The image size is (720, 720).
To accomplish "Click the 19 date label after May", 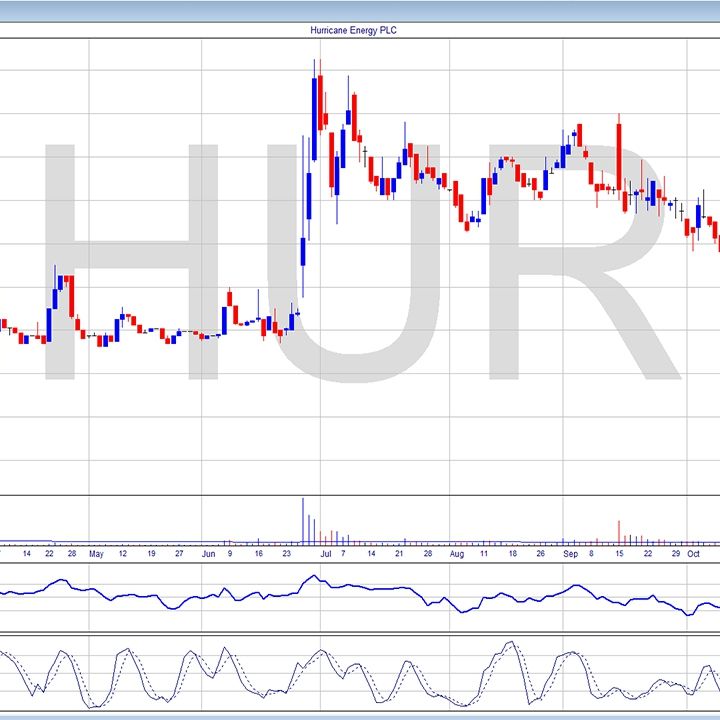I will pos(151,553).
